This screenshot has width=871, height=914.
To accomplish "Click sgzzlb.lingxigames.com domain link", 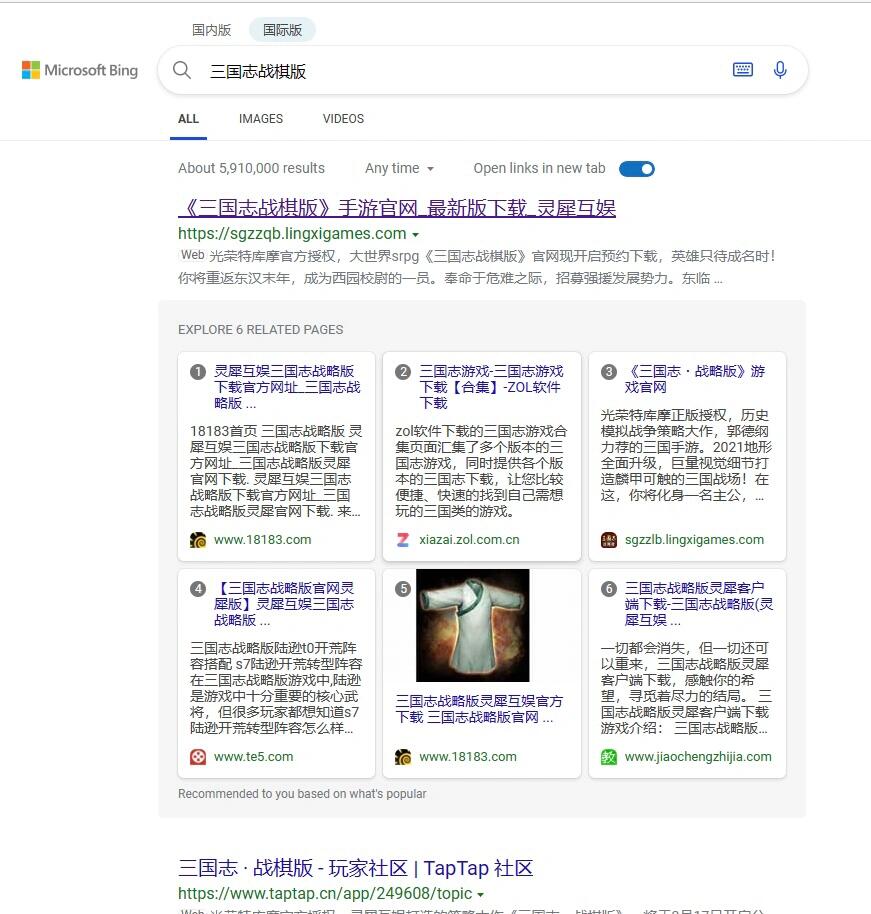I will pos(694,540).
